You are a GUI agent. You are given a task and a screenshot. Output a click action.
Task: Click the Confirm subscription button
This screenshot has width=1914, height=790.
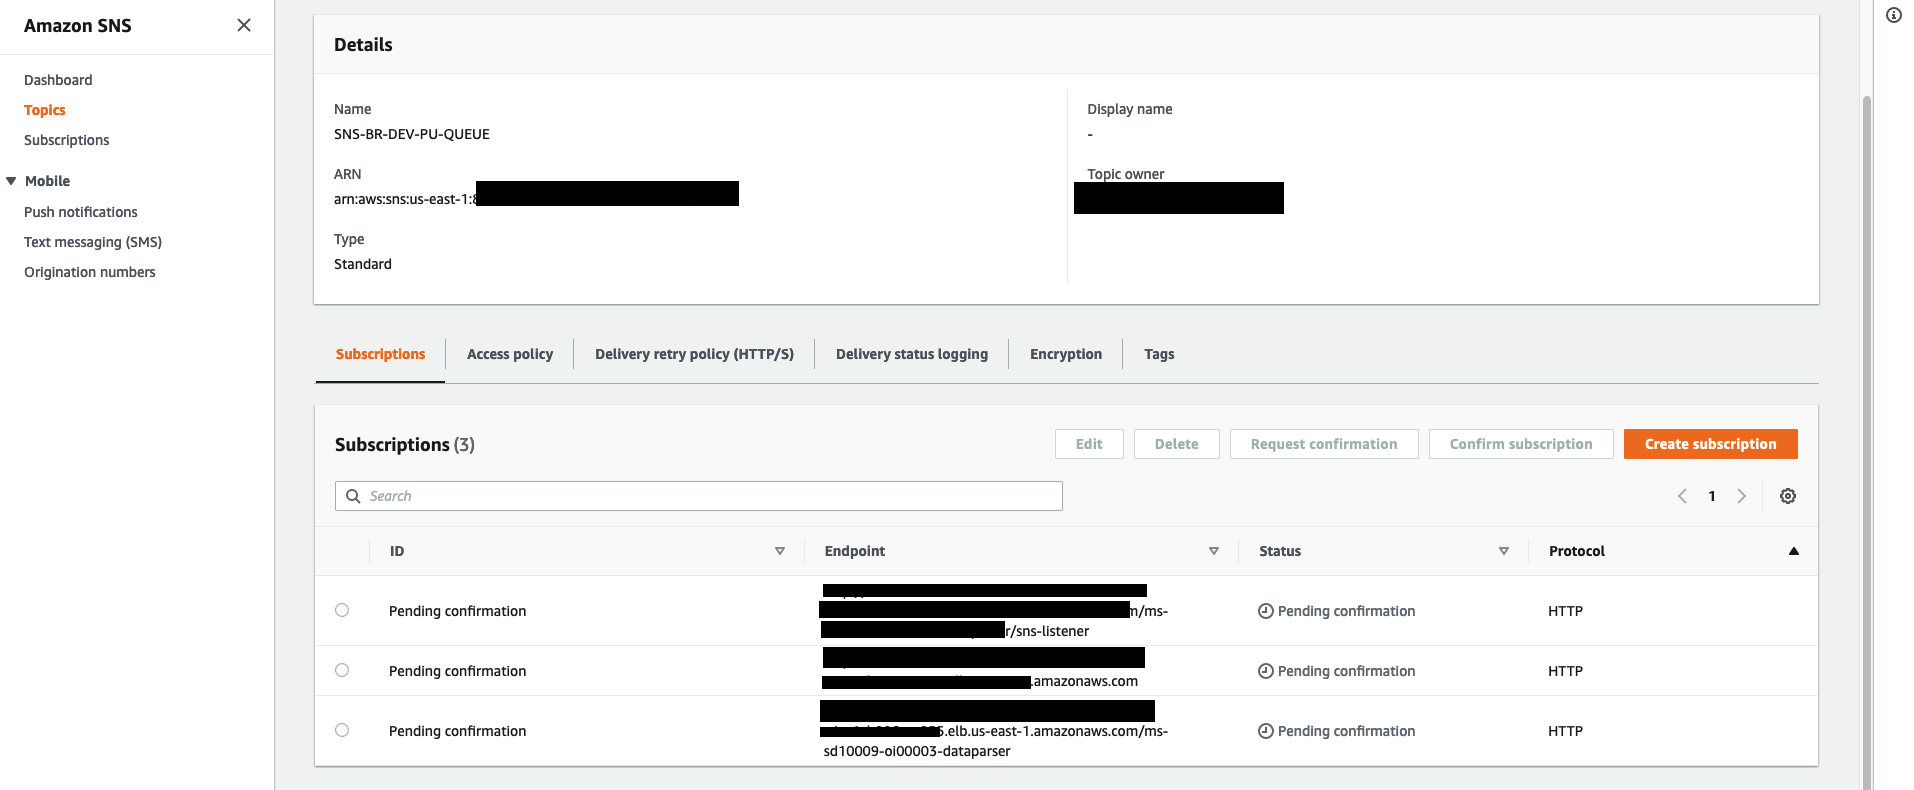[1521, 444]
